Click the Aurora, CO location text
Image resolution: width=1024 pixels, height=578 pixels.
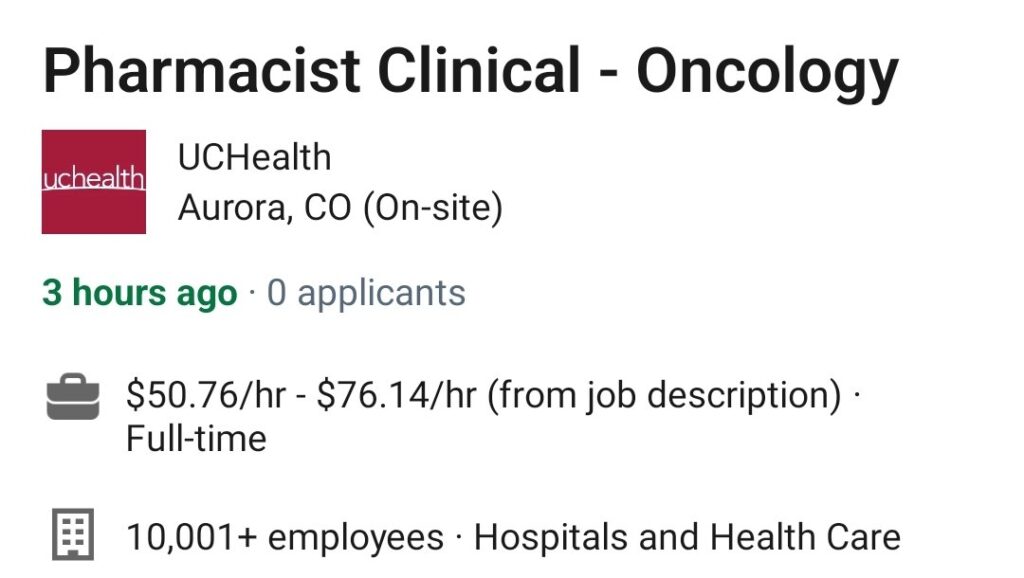(x=264, y=208)
